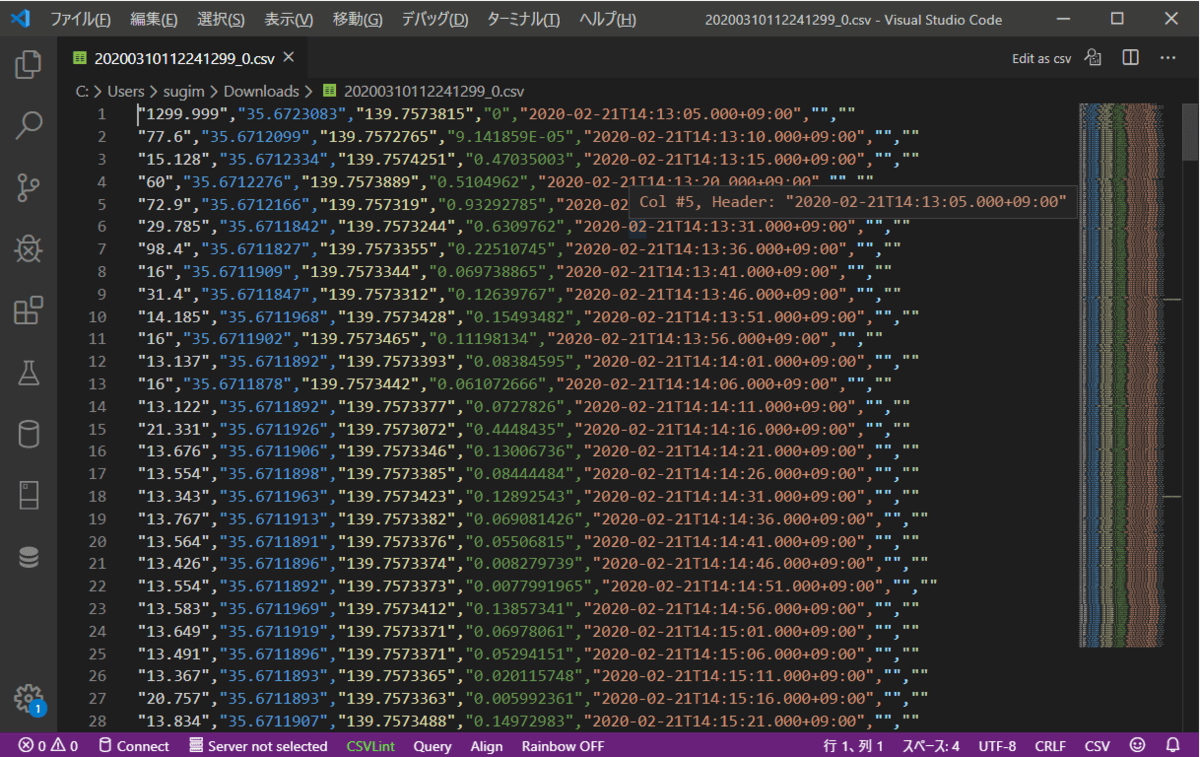
Task: Click the value "0.0077991965" on line 22
Action: (525, 585)
